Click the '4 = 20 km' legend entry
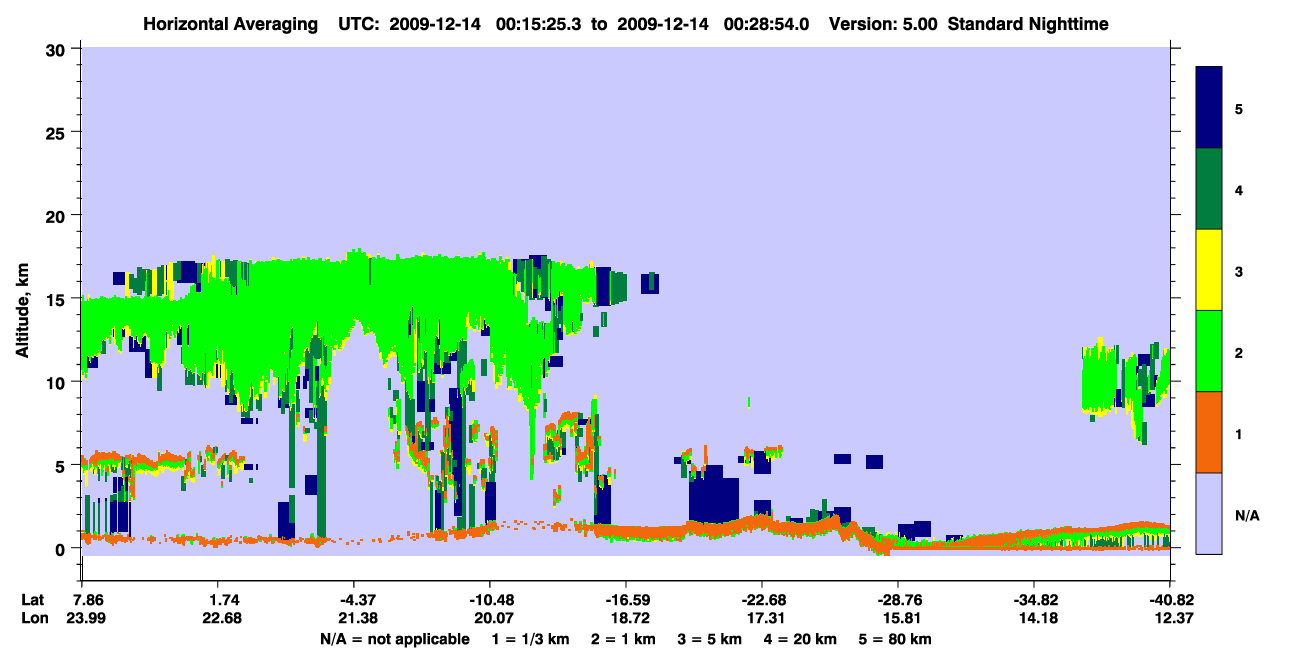The width and height of the screenshot is (1300, 667). point(799,639)
